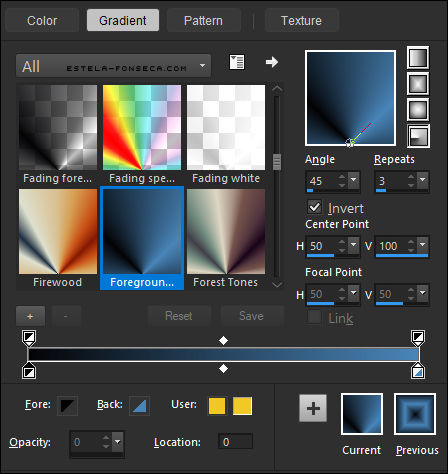Expand the Angle value dropdown arrow

click(x=354, y=180)
